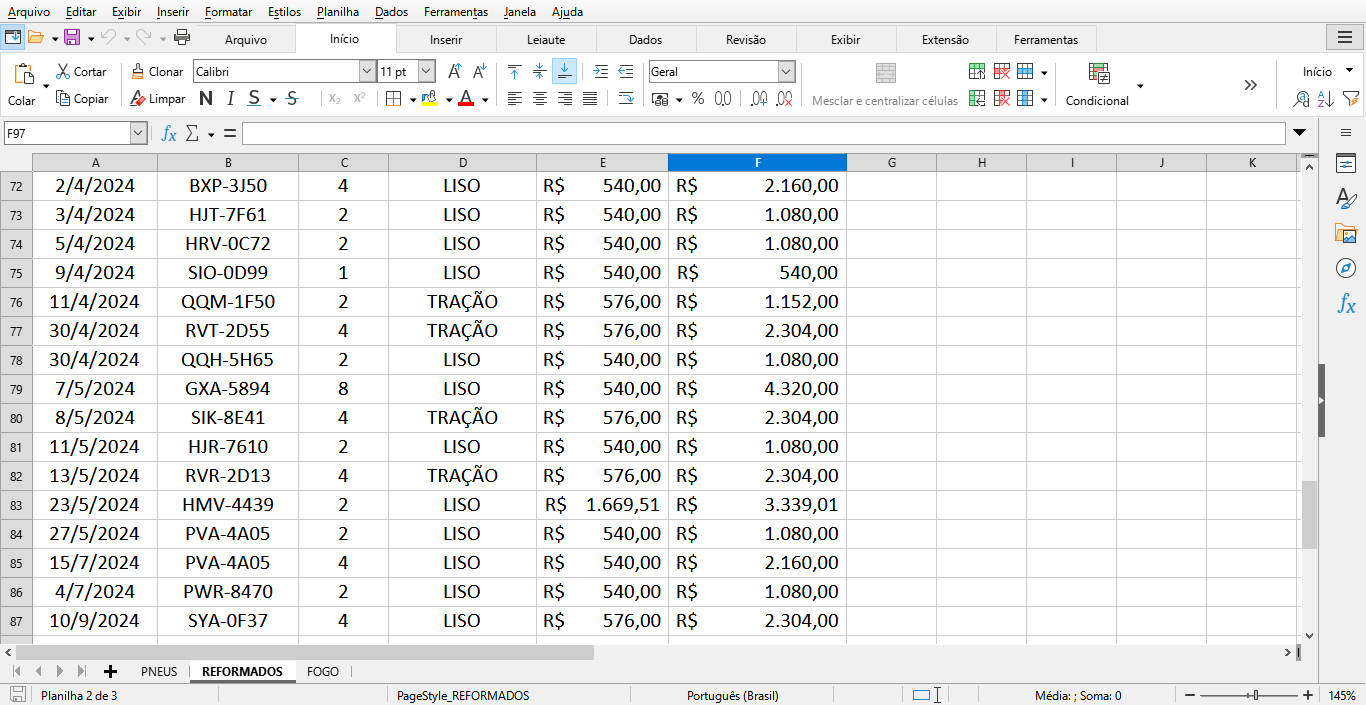Click the Condicional formatting button
Screen dimensions: 1366x705
coord(1098,85)
